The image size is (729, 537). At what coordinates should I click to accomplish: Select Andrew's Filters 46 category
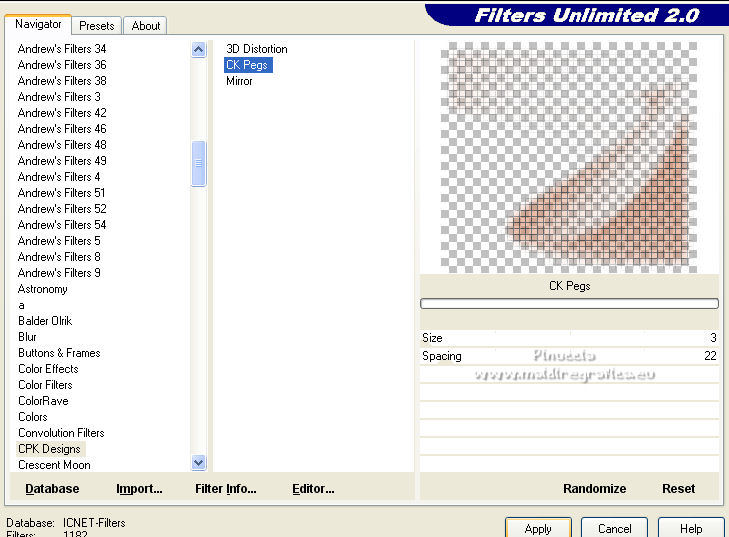(x=62, y=129)
